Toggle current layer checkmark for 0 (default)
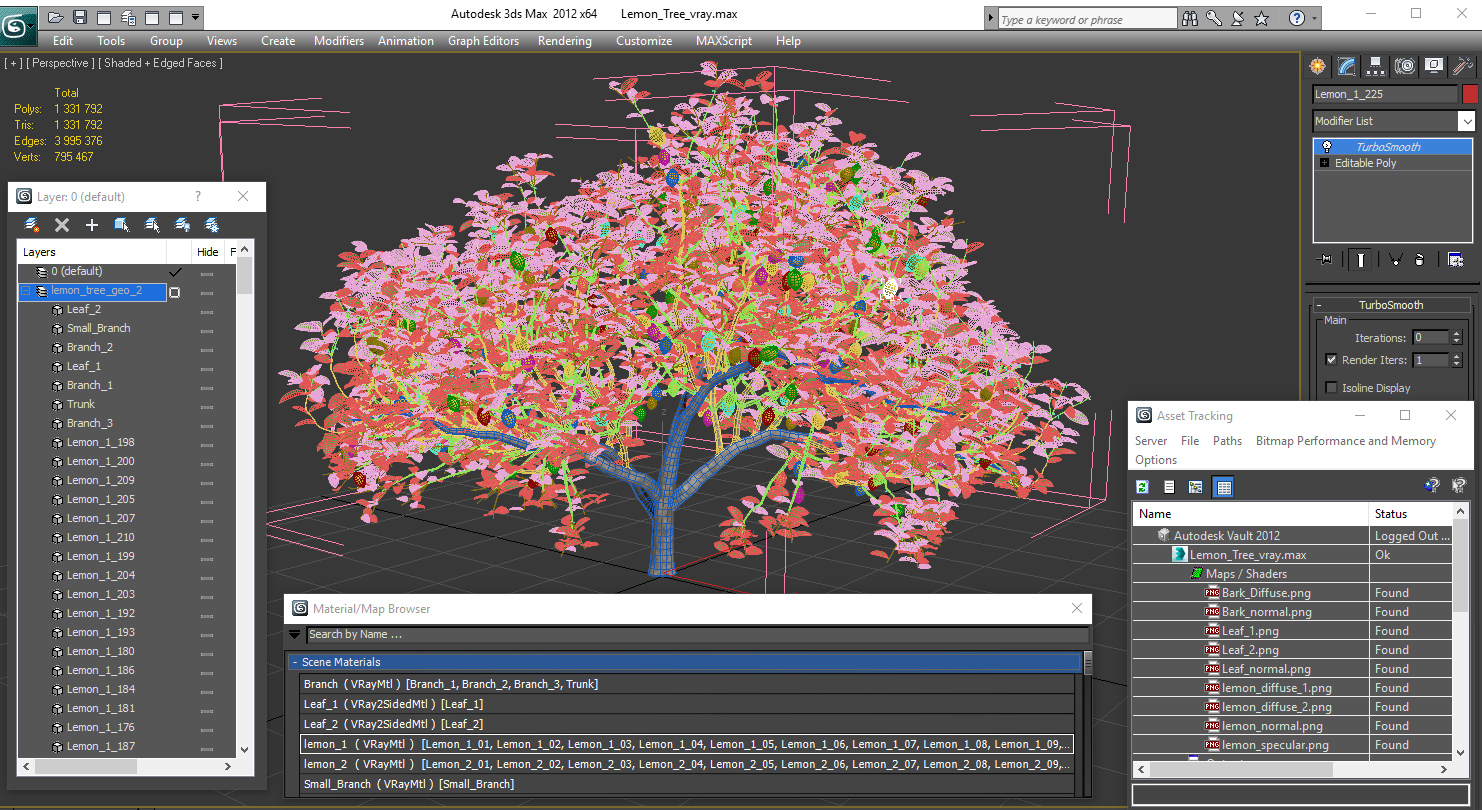This screenshot has height=810, width=1482. coord(175,272)
